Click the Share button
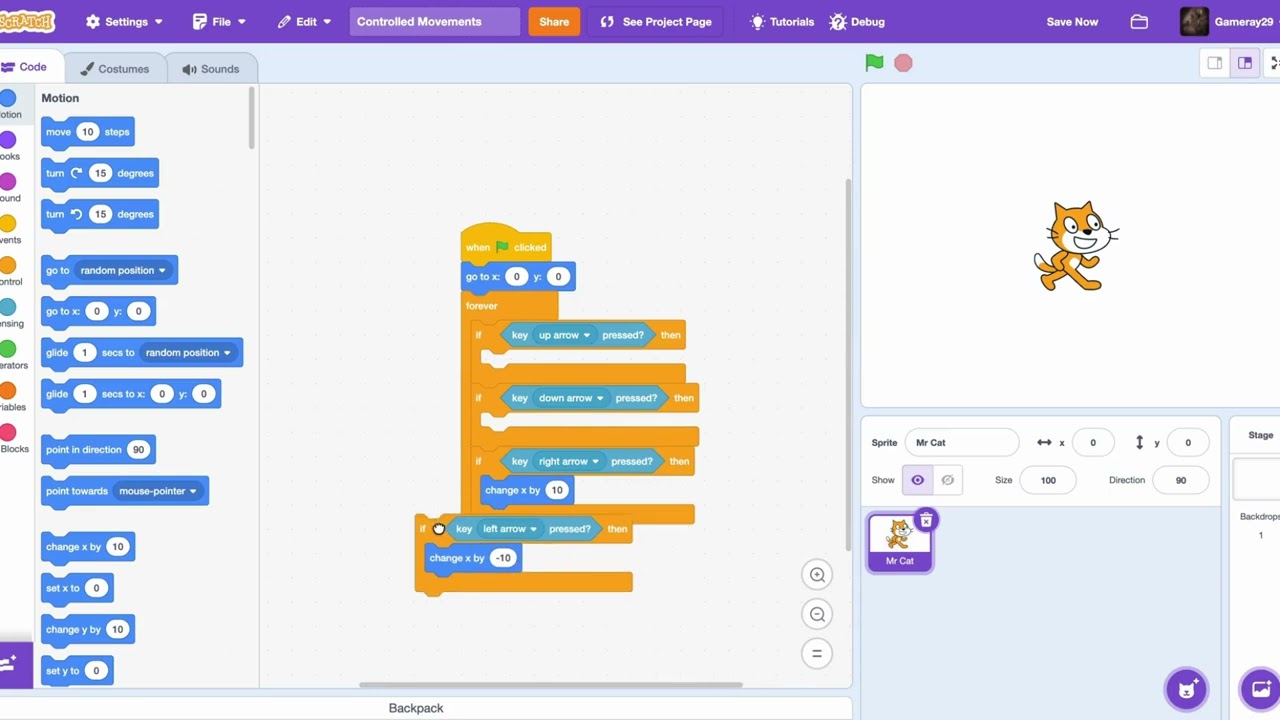This screenshot has height=720, width=1280. point(554,21)
